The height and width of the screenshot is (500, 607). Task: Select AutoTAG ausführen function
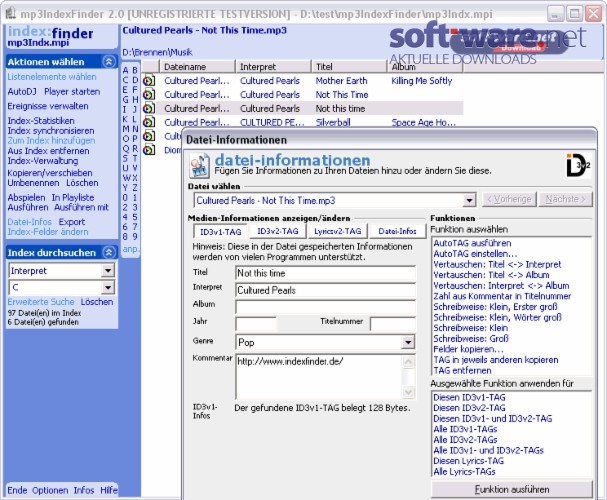pyautogui.click(x=472, y=243)
